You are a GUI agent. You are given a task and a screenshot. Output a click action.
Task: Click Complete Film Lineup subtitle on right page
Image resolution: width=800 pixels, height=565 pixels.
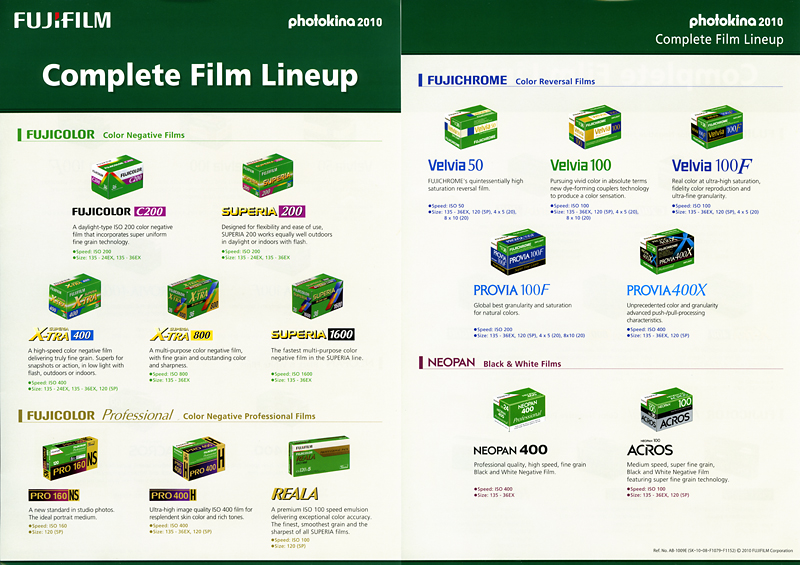[719, 40]
